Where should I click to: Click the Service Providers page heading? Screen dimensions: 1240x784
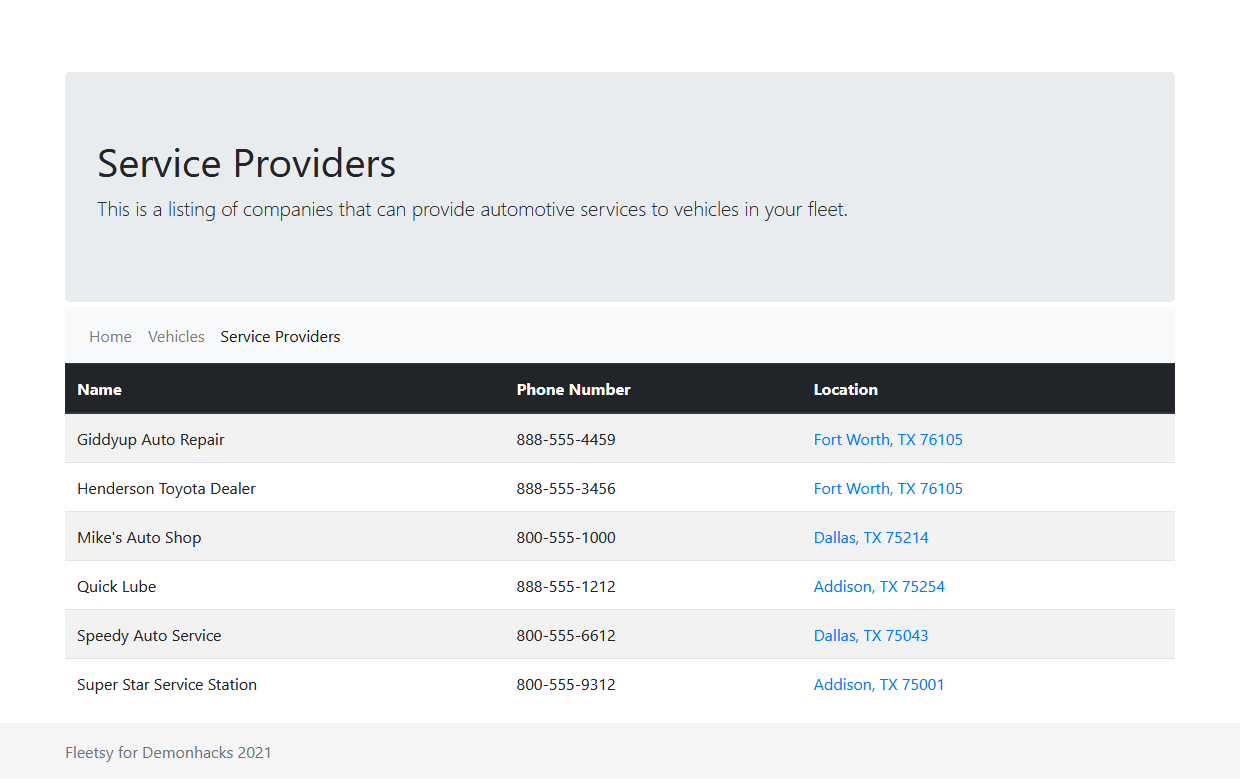click(246, 164)
